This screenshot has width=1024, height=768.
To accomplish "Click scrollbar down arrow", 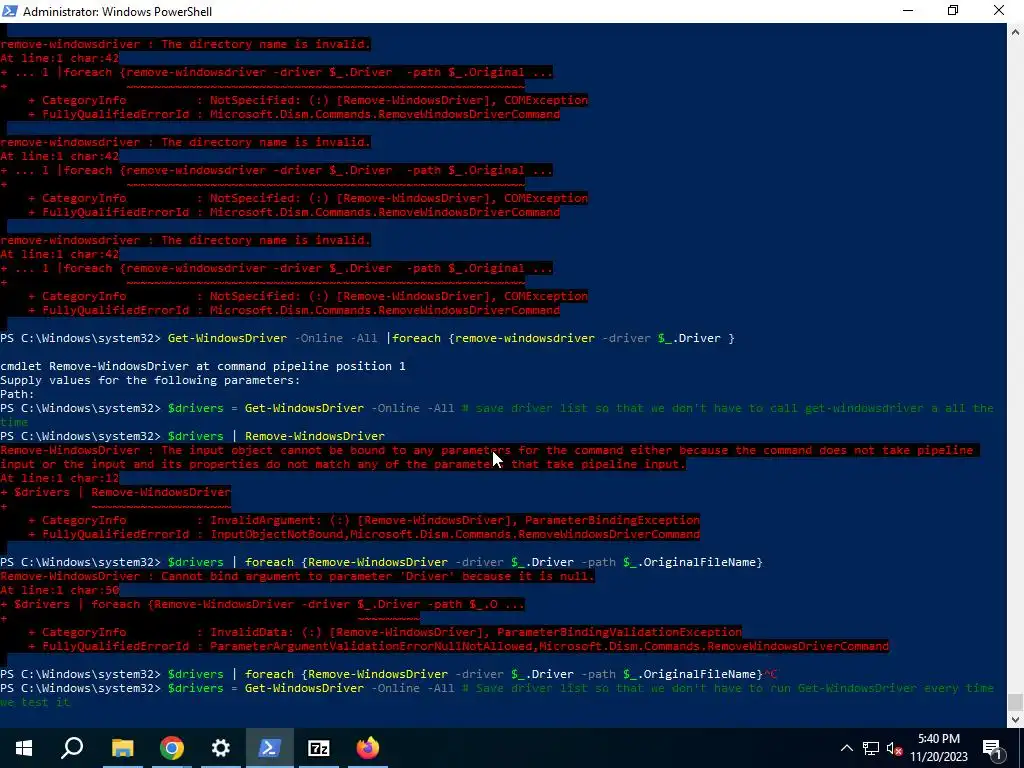I will tap(1015, 719).
